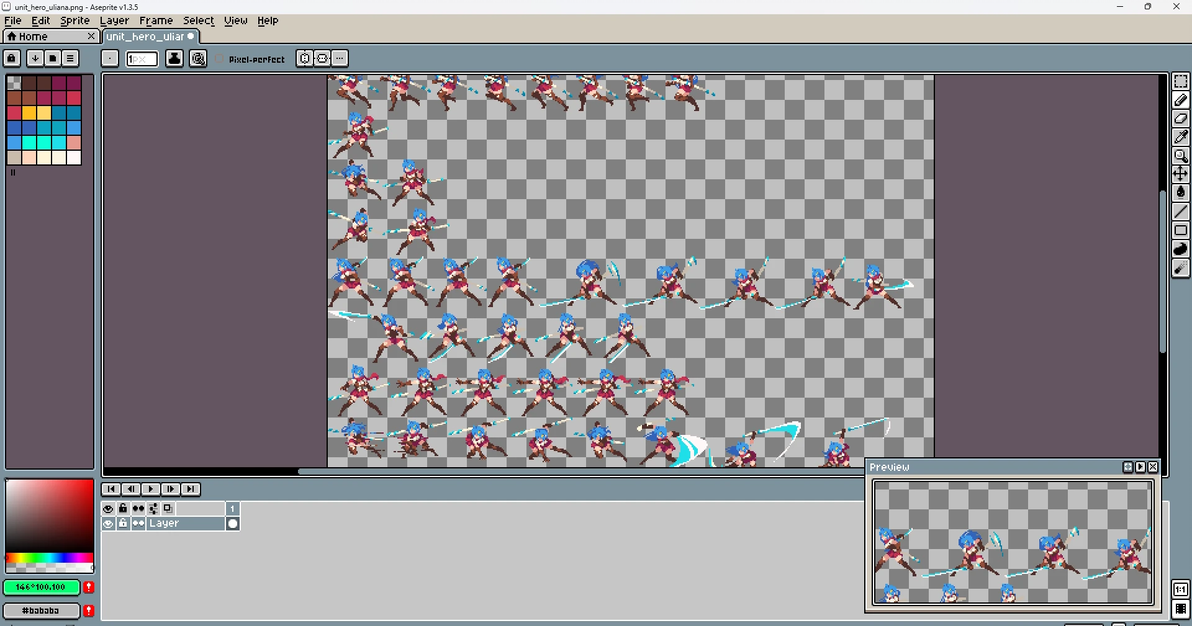Click the dynamics button beside ink
This screenshot has width=1192, height=626.
198,59
